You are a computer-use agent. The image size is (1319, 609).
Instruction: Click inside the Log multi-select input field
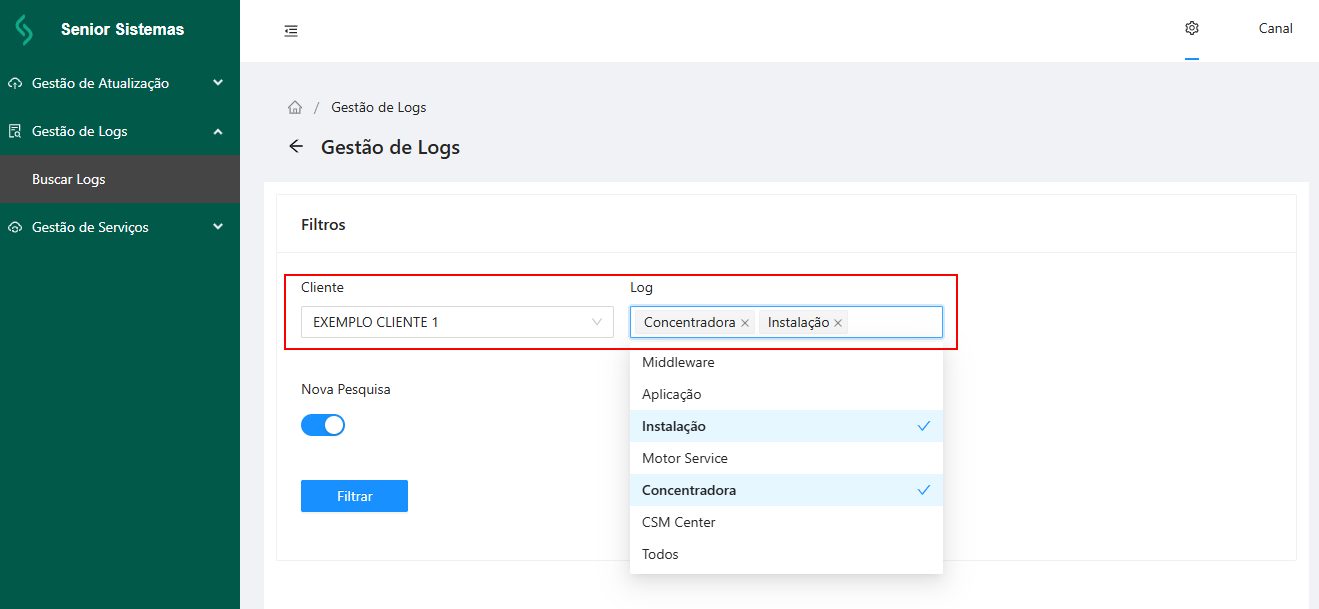(x=893, y=322)
